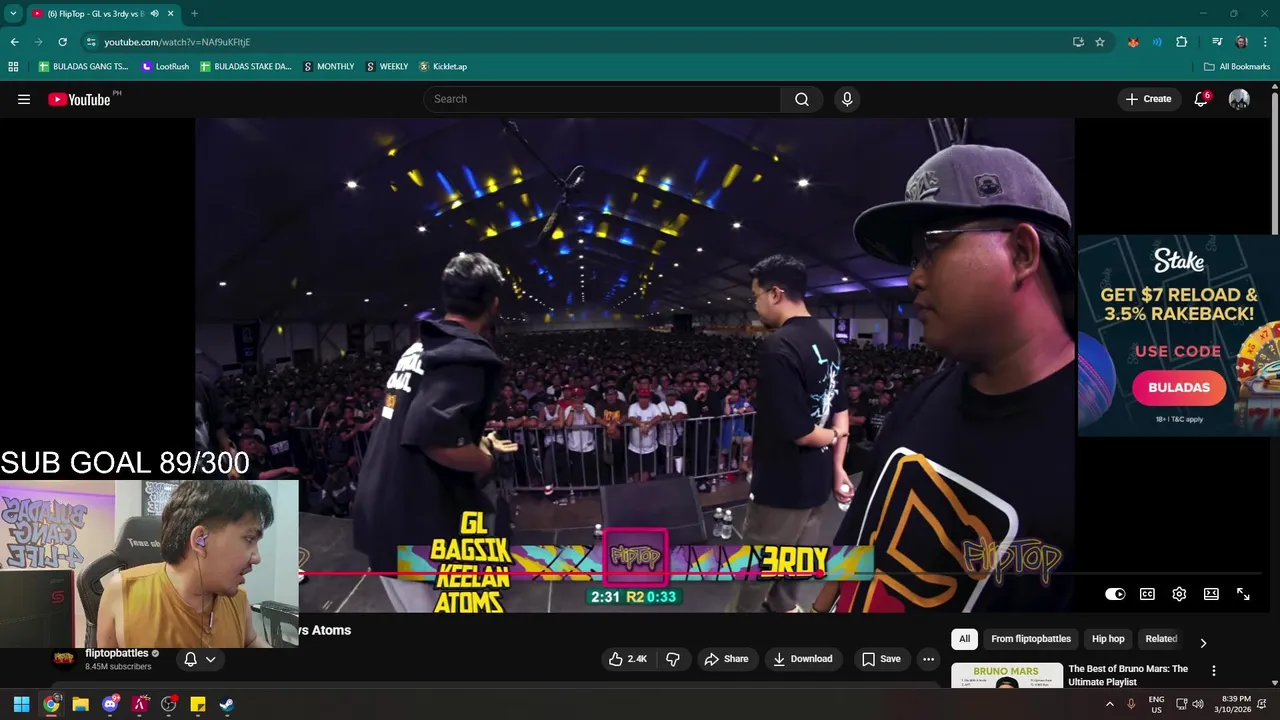Bookmark this page with the star icon
Image resolution: width=1280 pixels, height=720 pixels.
[1100, 42]
